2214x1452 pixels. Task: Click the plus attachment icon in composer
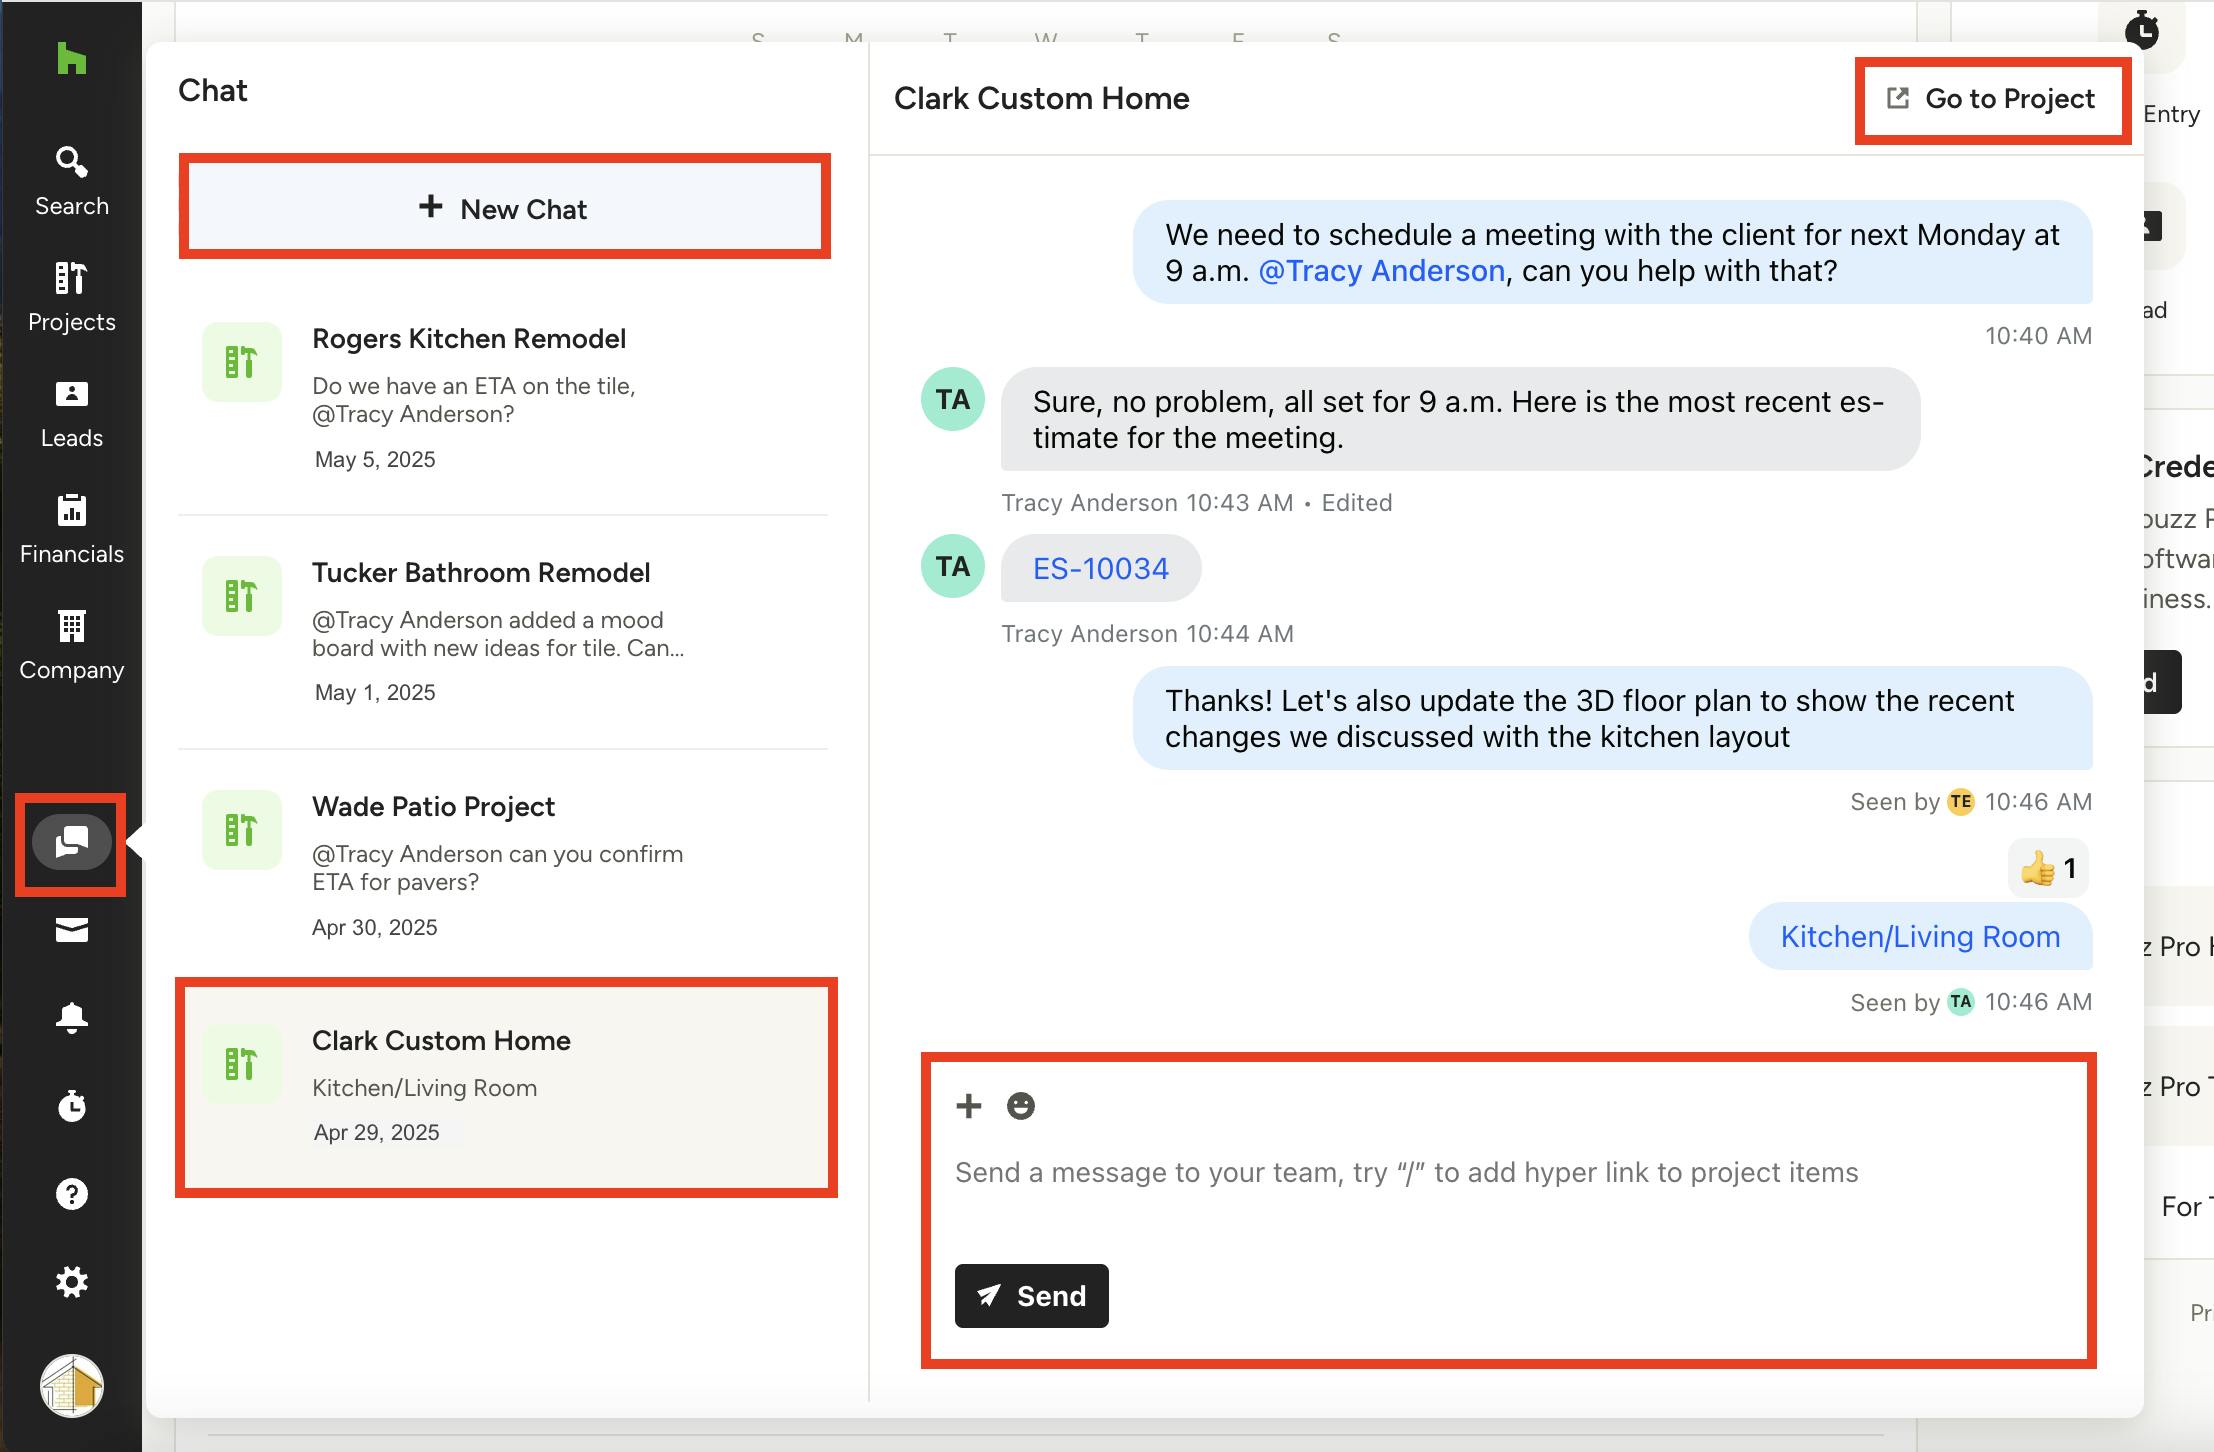tap(968, 1105)
